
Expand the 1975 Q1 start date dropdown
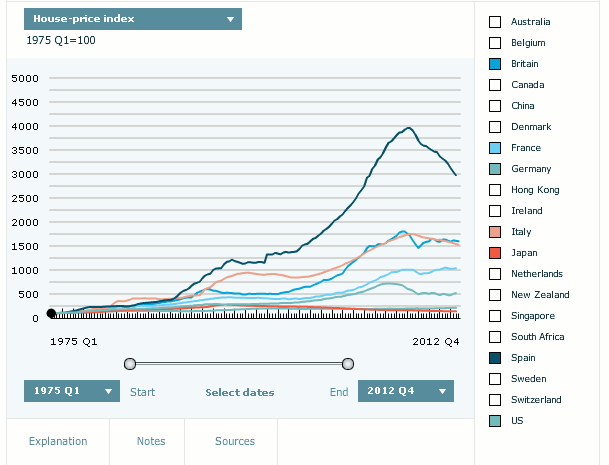[x=71, y=391]
